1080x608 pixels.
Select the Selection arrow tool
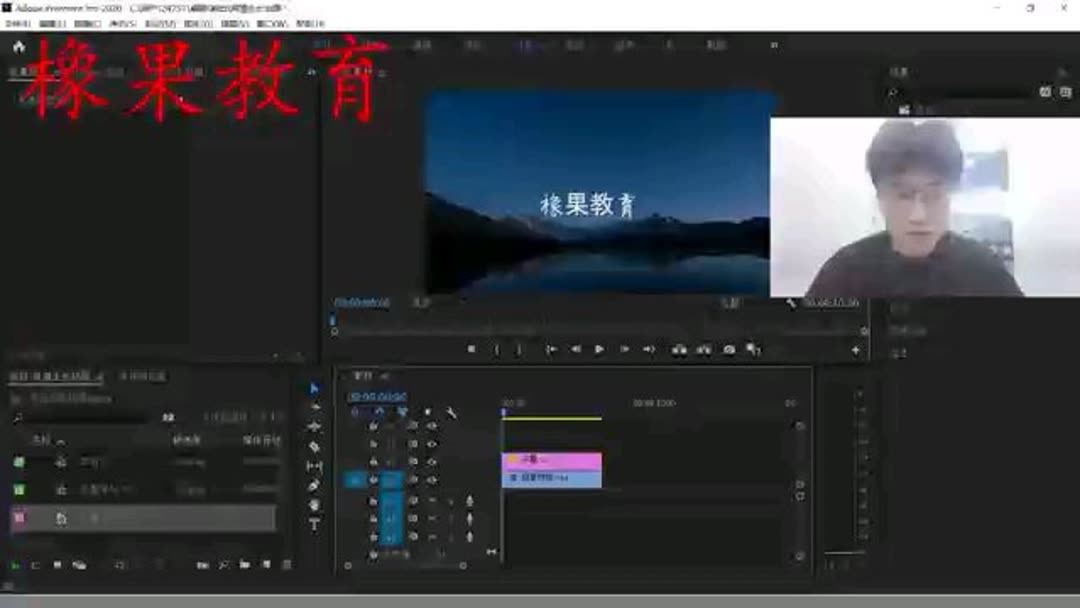(x=312, y=388)
